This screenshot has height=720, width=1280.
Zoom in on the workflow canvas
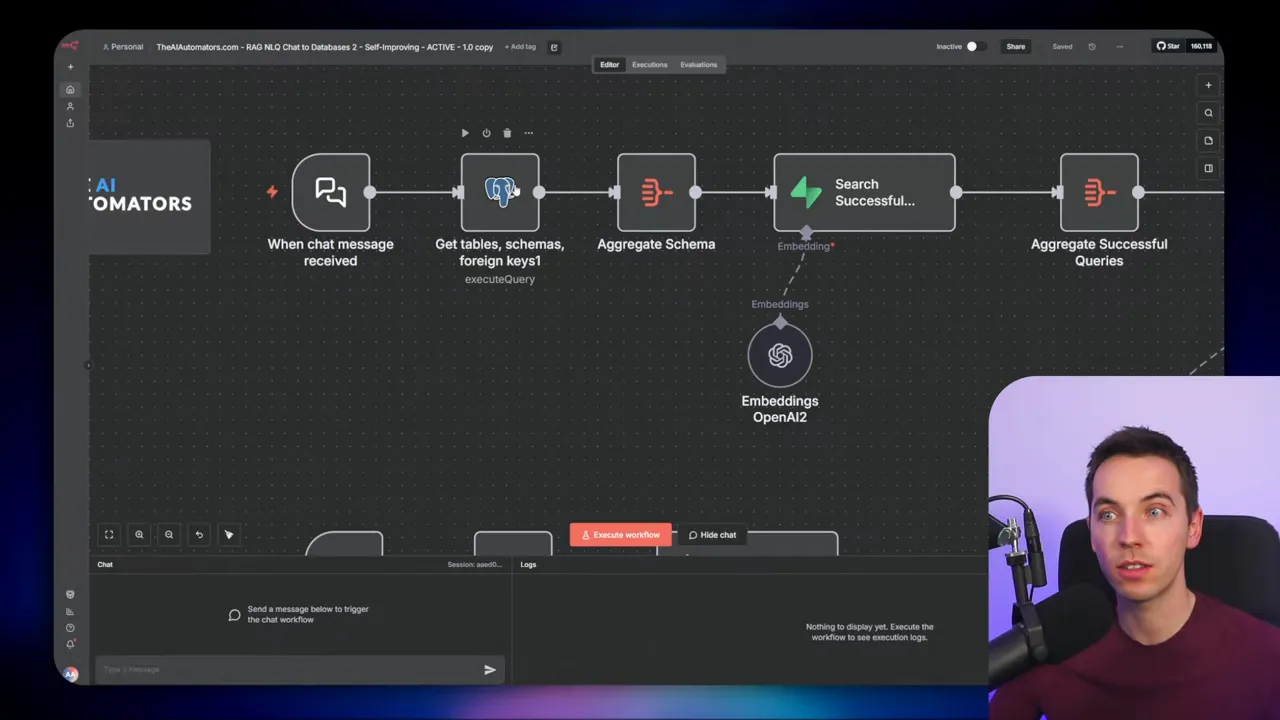139,534
